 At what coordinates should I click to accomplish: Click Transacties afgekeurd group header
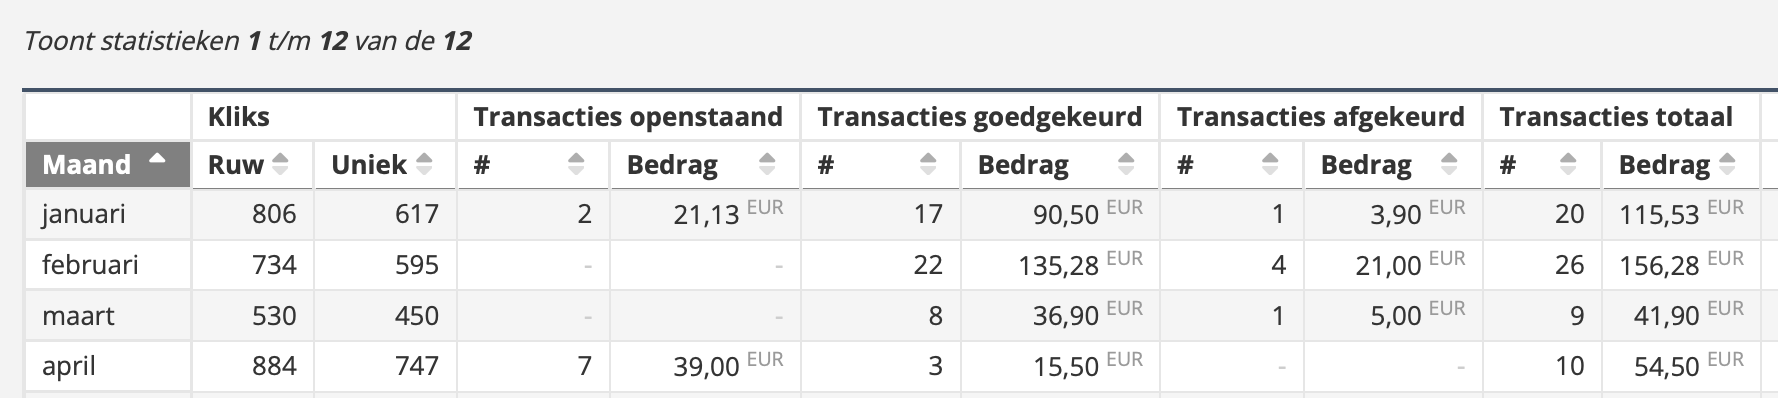coord(1322,117)
